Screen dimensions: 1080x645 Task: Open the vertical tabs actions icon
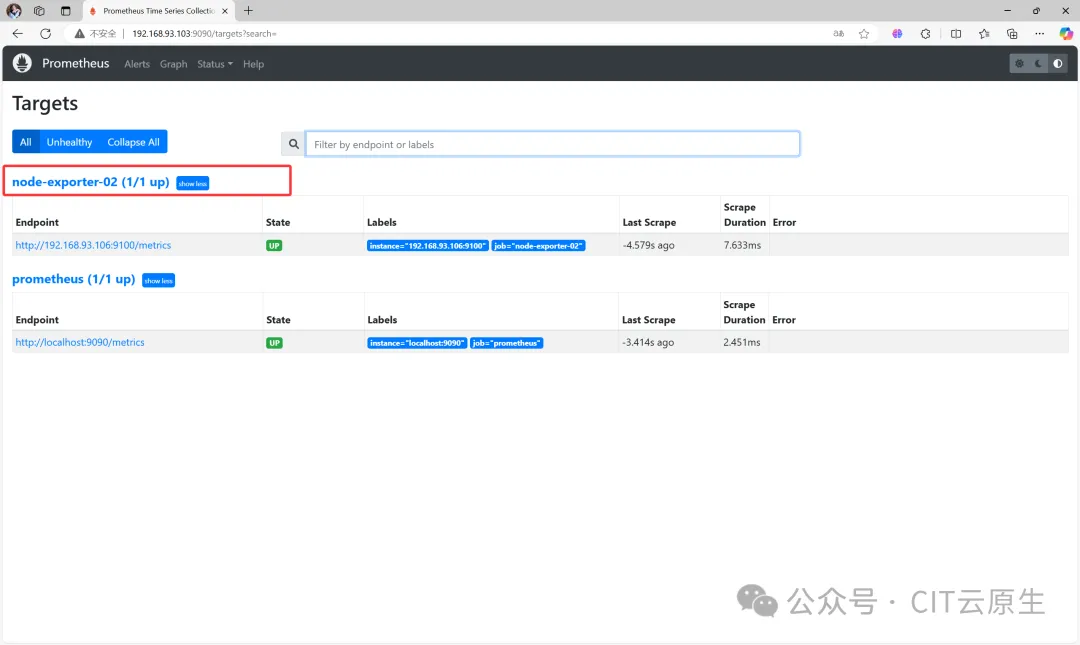click(x=65, y=11)
